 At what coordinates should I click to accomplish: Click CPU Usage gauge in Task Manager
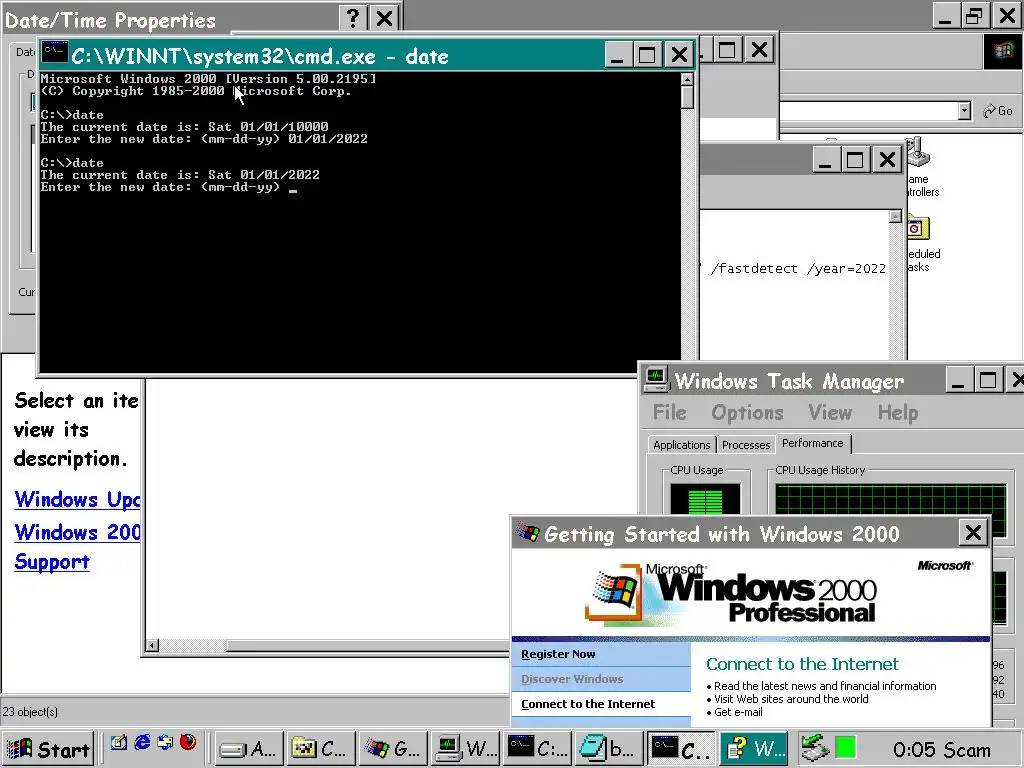click(x=705, y=500)
